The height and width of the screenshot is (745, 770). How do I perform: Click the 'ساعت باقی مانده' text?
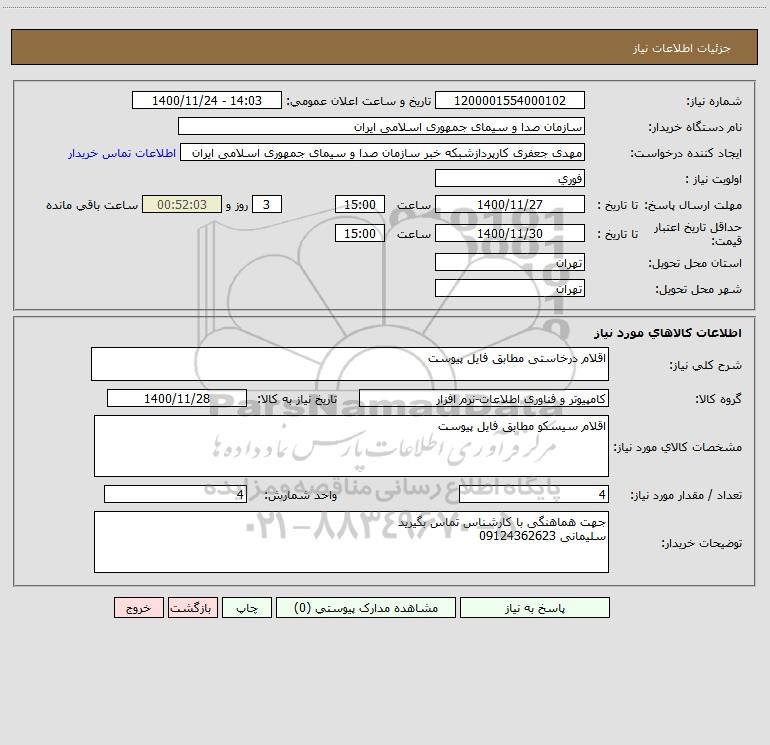click(92, 205)
